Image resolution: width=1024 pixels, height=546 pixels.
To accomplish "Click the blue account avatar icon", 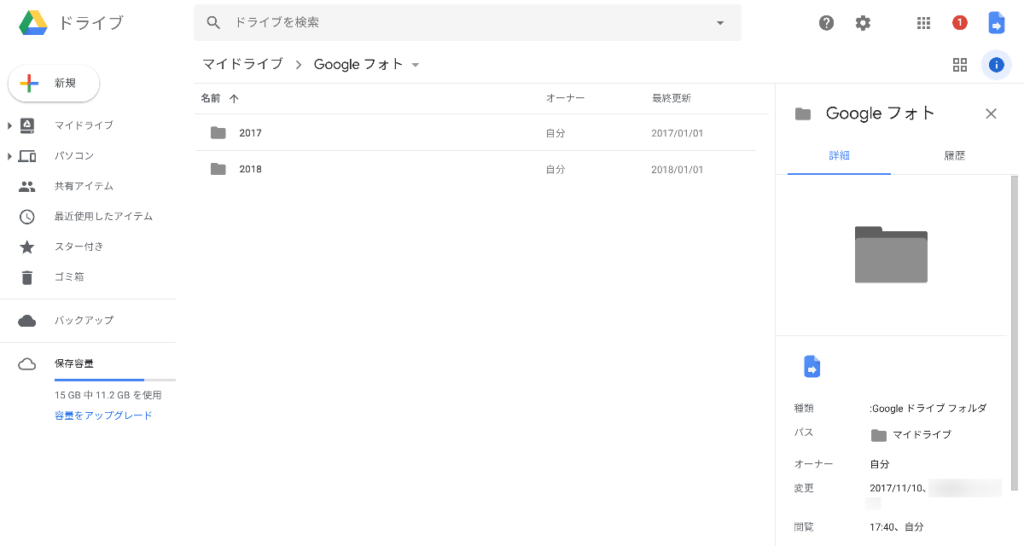I will coord(996,23).
